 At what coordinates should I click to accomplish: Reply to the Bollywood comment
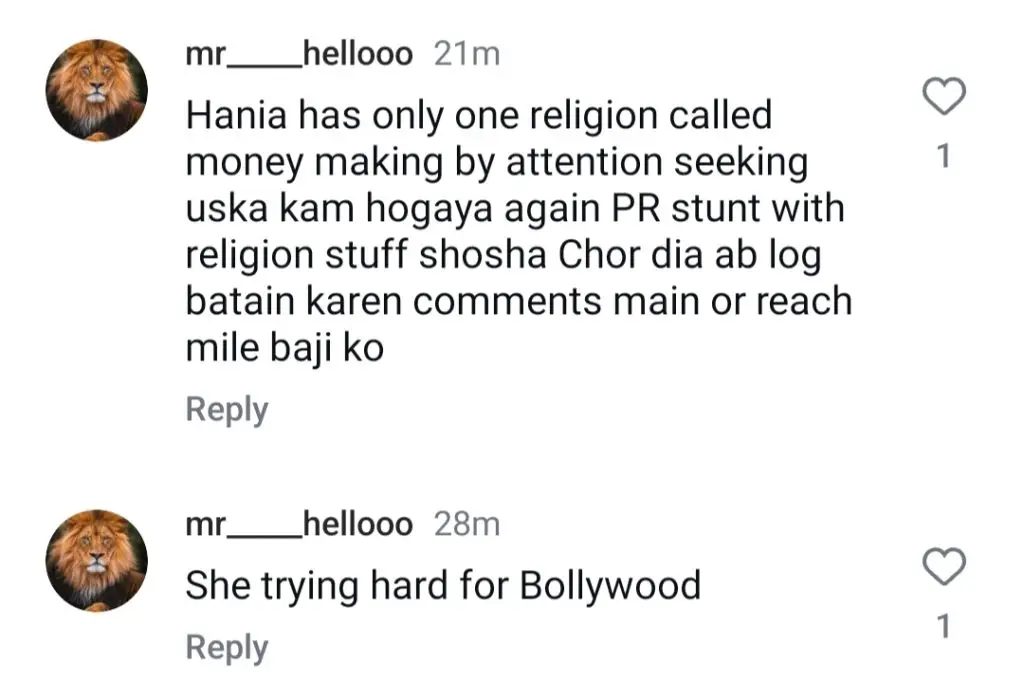227,648
